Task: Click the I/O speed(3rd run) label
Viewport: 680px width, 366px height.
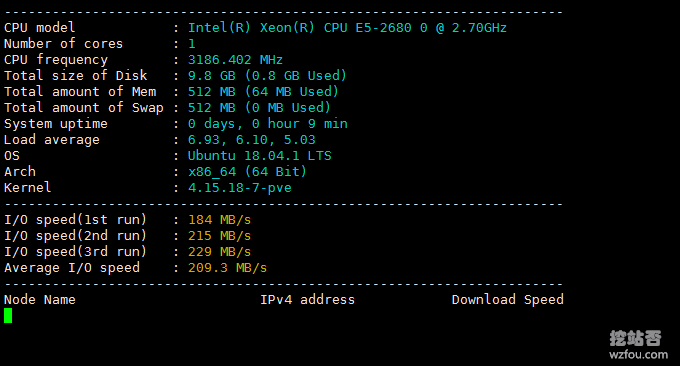Action: (75, 252)
